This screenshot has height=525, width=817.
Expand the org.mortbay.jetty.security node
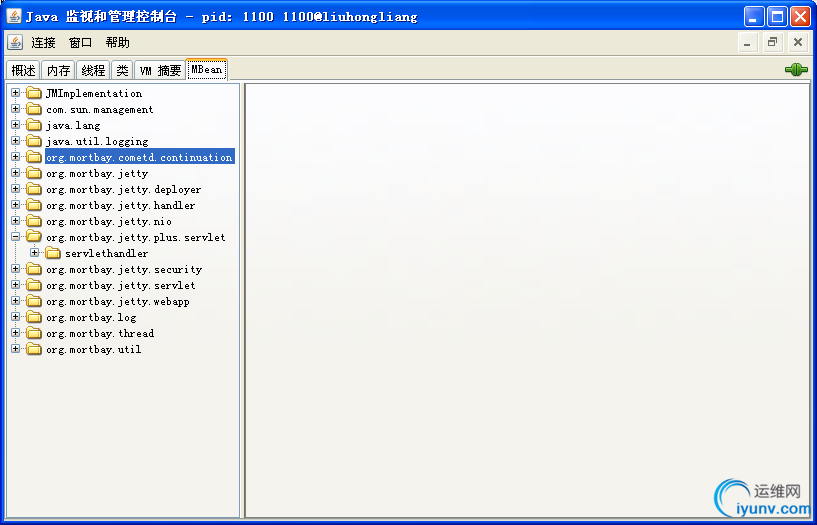pos(16,269)
